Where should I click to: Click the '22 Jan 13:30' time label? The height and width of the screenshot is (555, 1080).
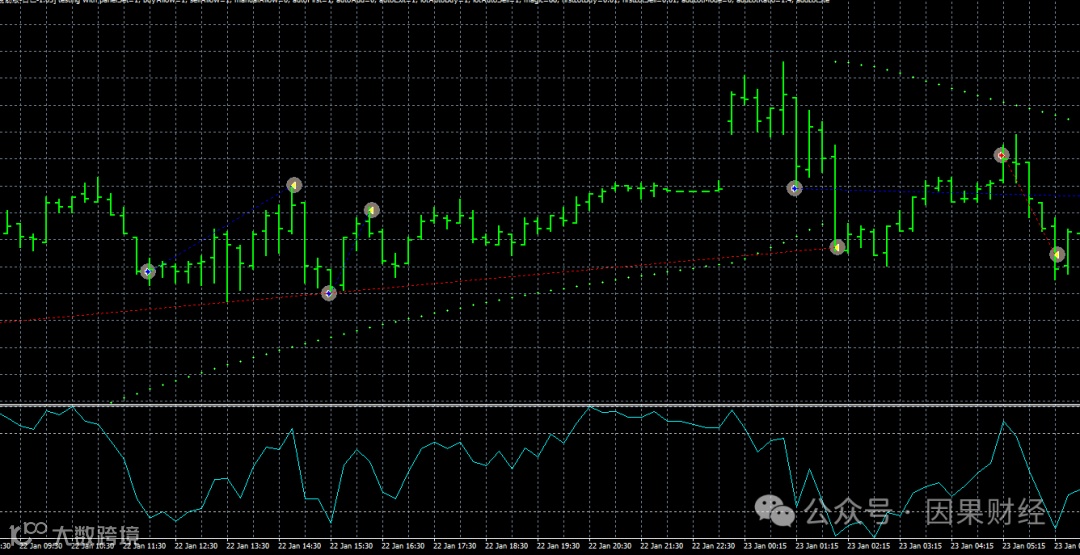tap(248, 546)
